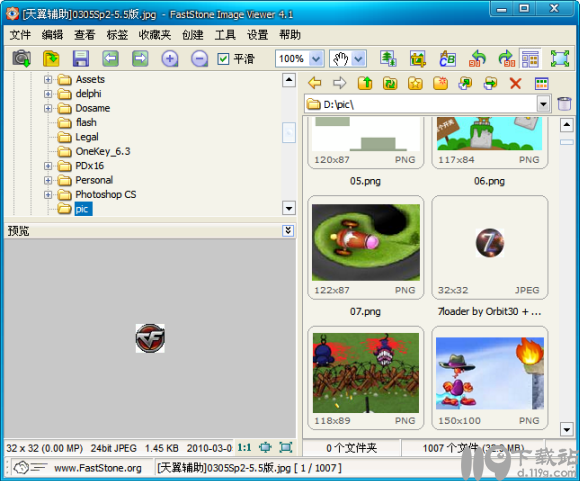Navigate forward in folder history
This screenshot has height=481, width=580.
[339, 83]
